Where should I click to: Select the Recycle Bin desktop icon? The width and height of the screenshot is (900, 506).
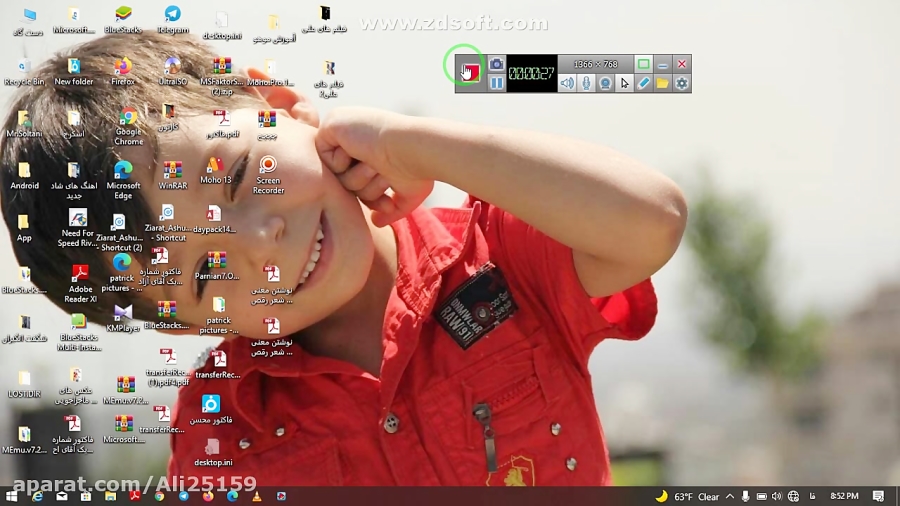tap(24, 72)
